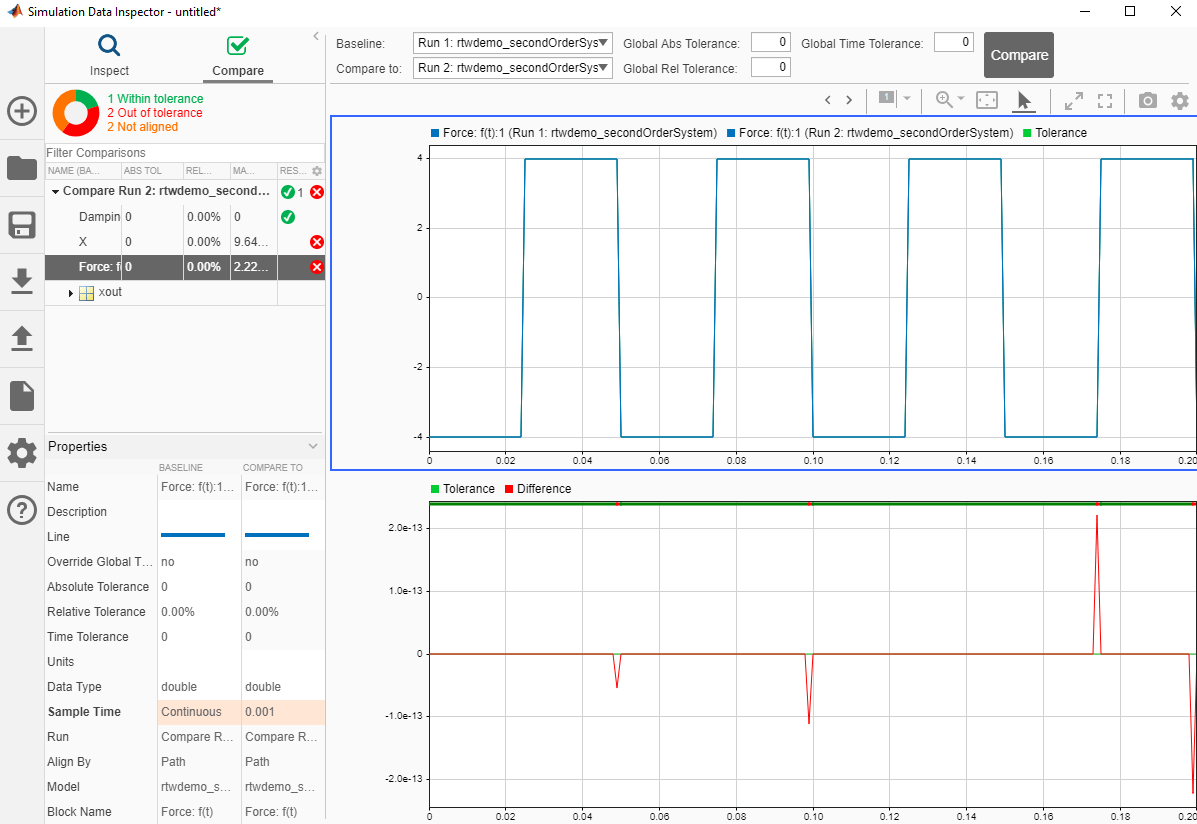The width and height of the screenshot is (1197, 824).
Task: Open the Help question mark icon
Action: click(x=22, y=510)
